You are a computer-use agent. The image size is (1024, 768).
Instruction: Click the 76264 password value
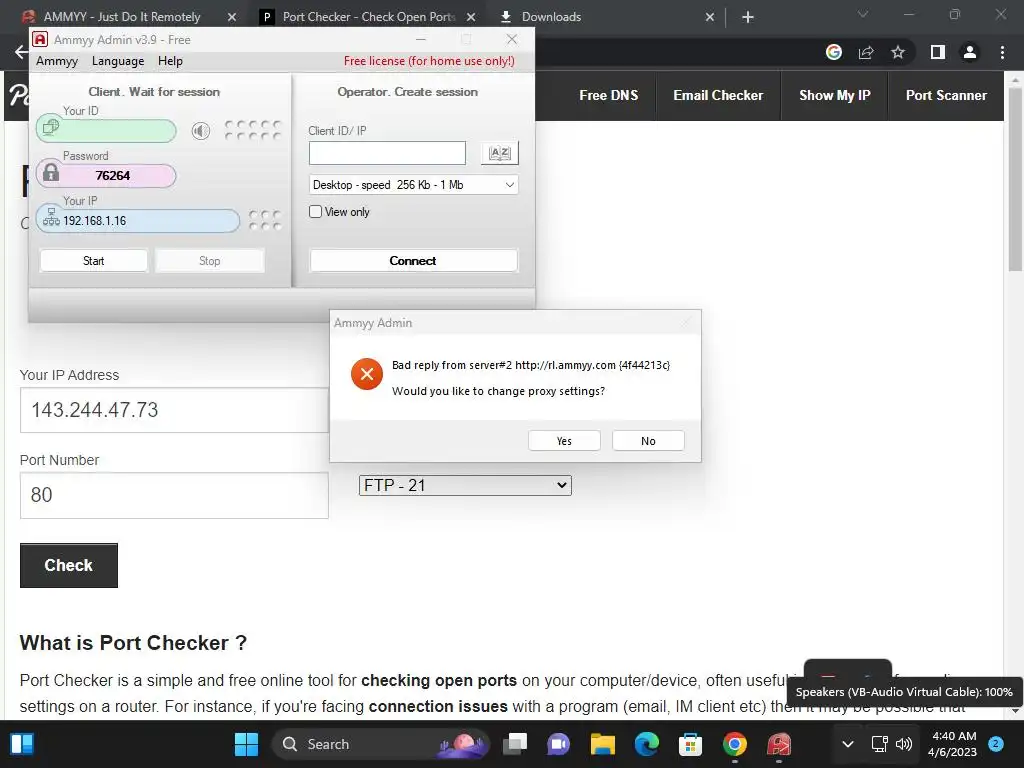pyautogui.click(x=112, y=176)
